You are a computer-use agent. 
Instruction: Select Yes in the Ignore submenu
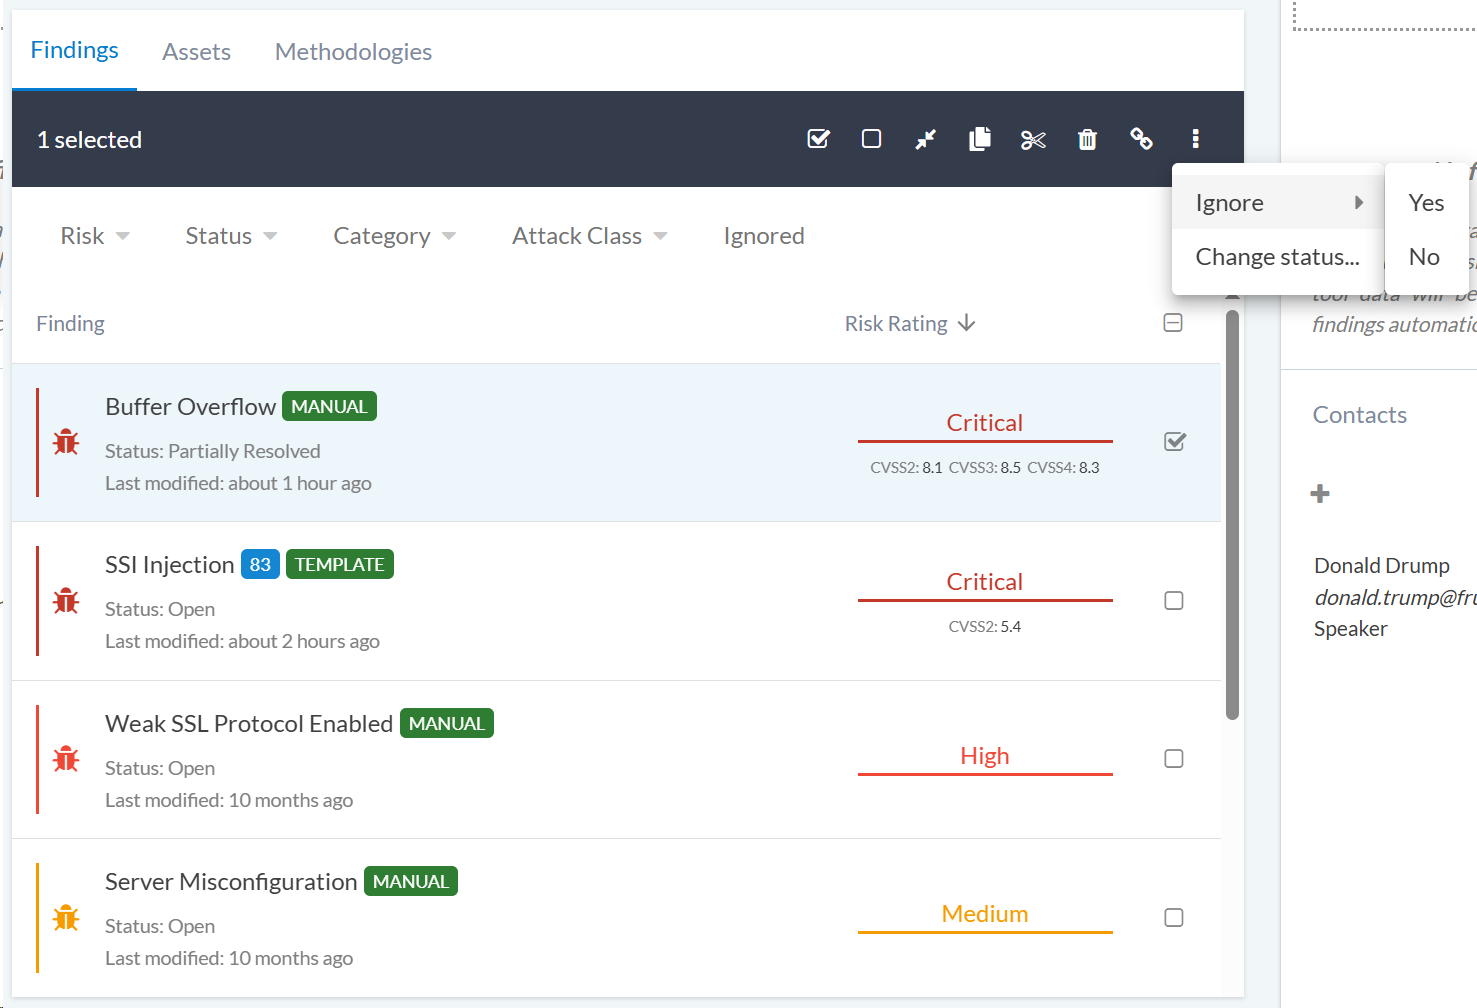click(x=1426, y=203)
